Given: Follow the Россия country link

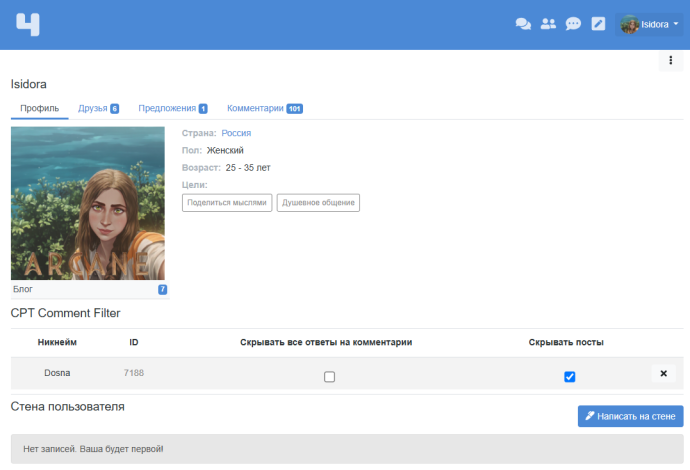Looking at the screenshot, I should [236, 133].
